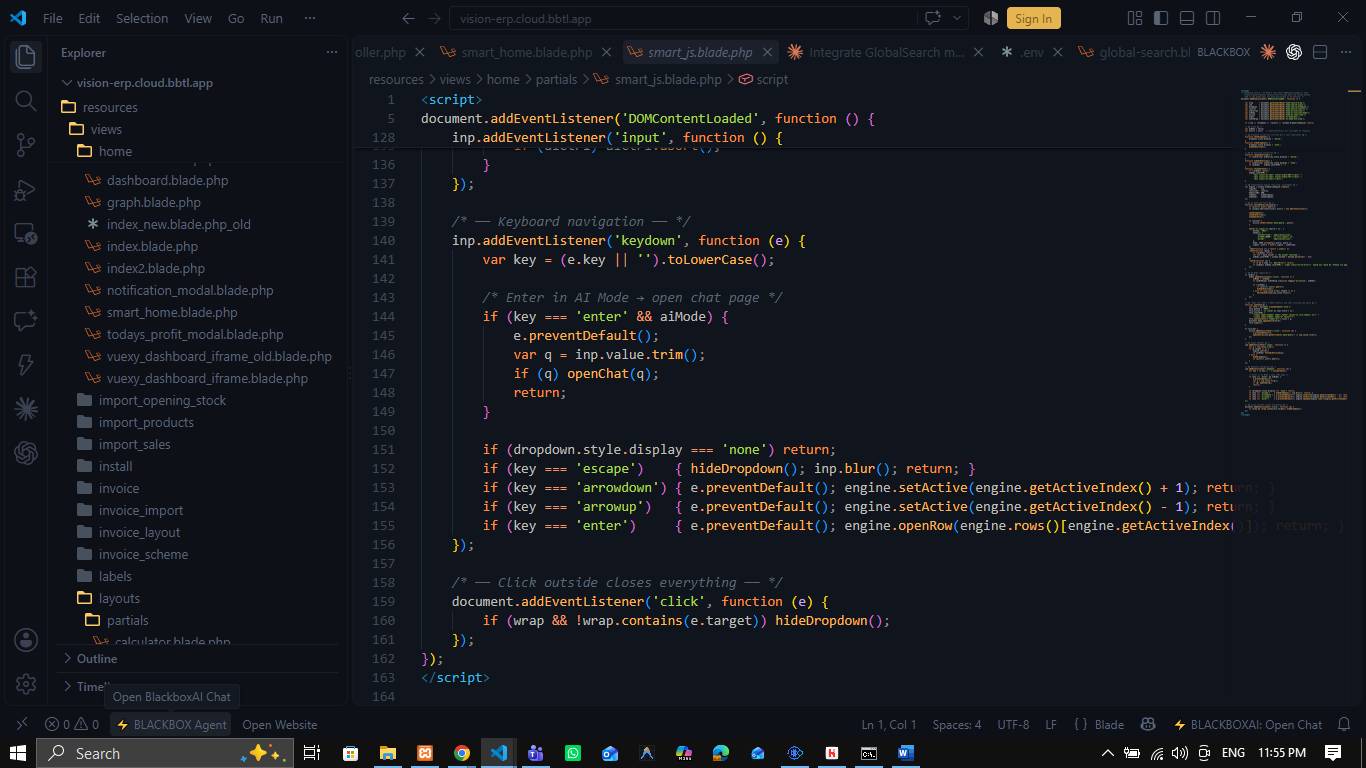Click the Sign In button
This screenshot has width=1366, height=768.
[x=1033, y=18]
